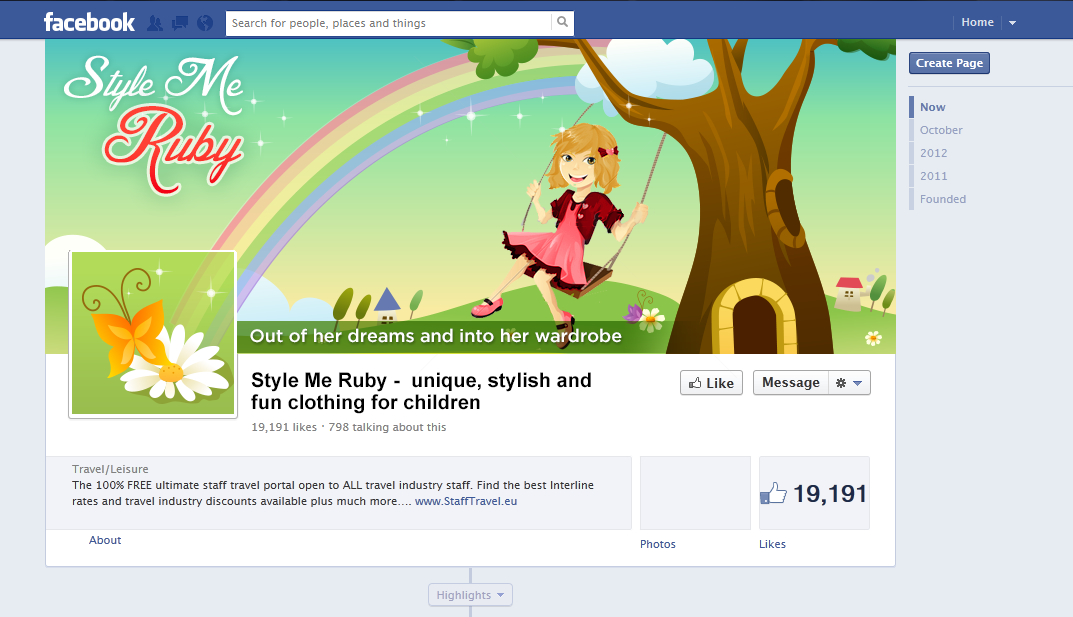Click the butterfly profile picture thumbnail
1073x617 pixels.
tap(152, 333)
